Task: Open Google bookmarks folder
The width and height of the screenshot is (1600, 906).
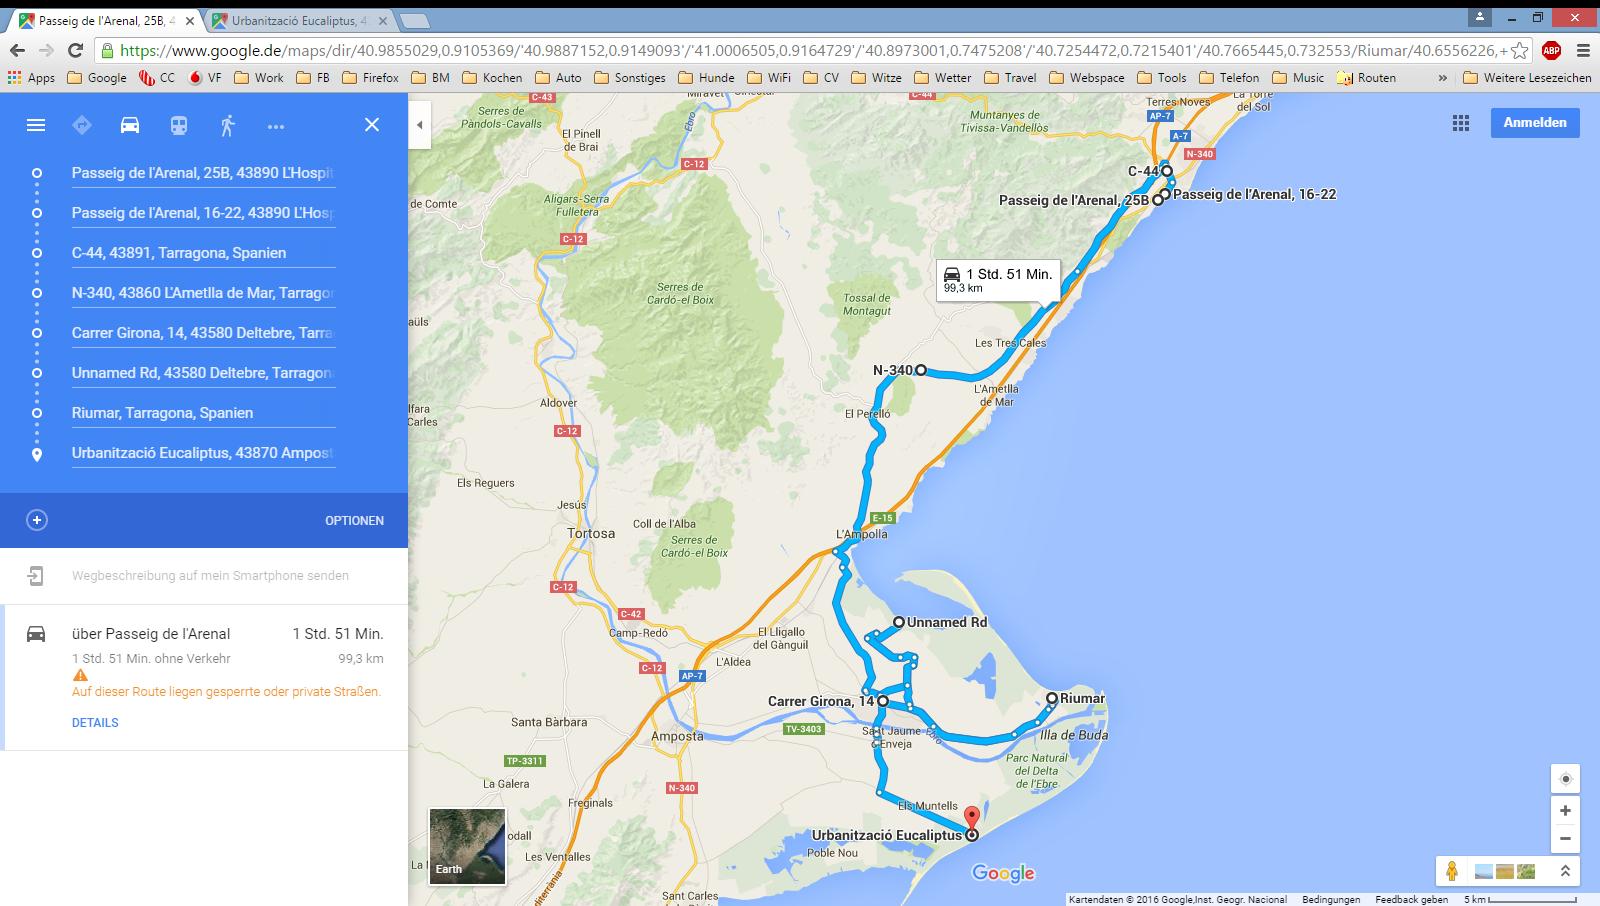Action: pyautogui.click(x=97, y=77)
